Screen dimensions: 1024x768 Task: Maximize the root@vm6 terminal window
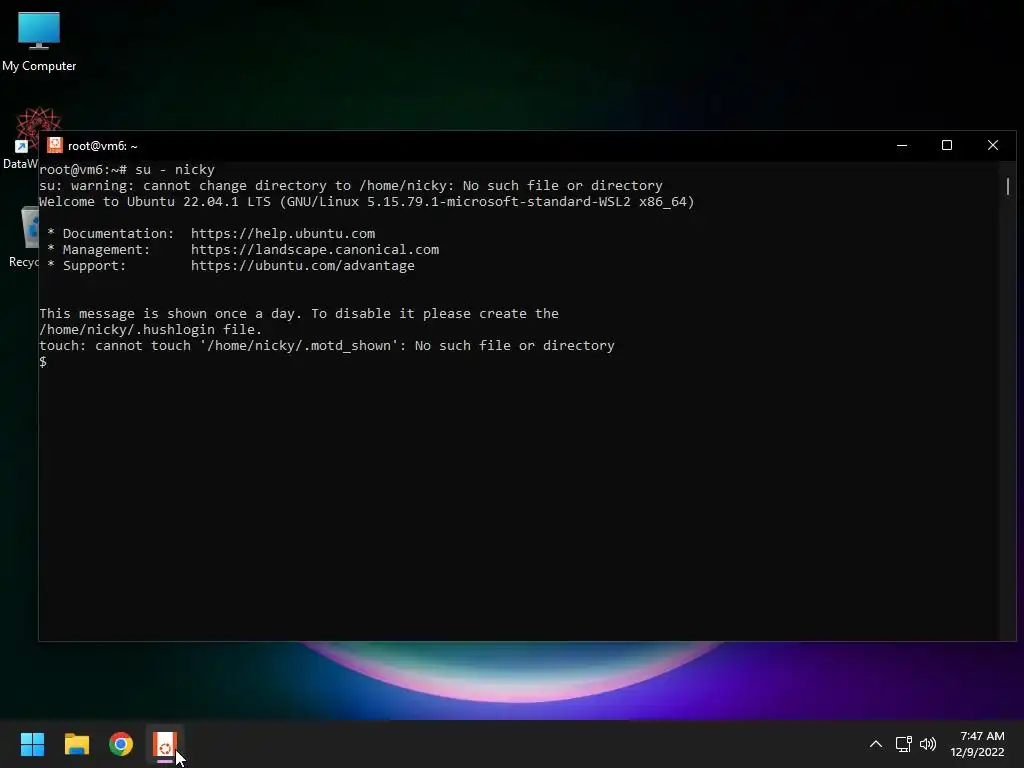[947, 145]
